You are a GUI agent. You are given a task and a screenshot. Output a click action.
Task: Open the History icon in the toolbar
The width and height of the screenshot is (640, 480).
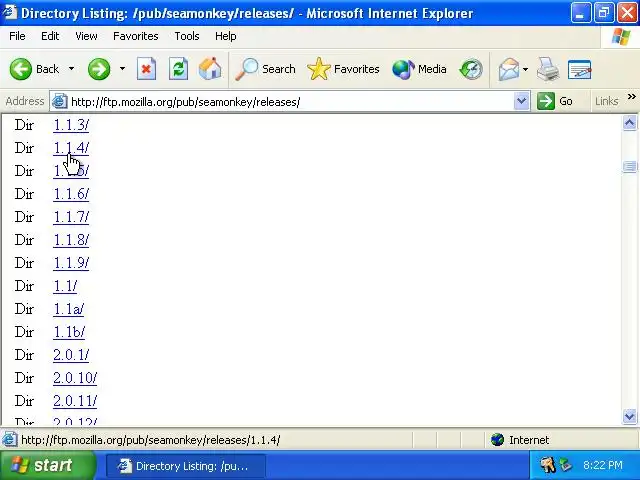tap(471, 69)
